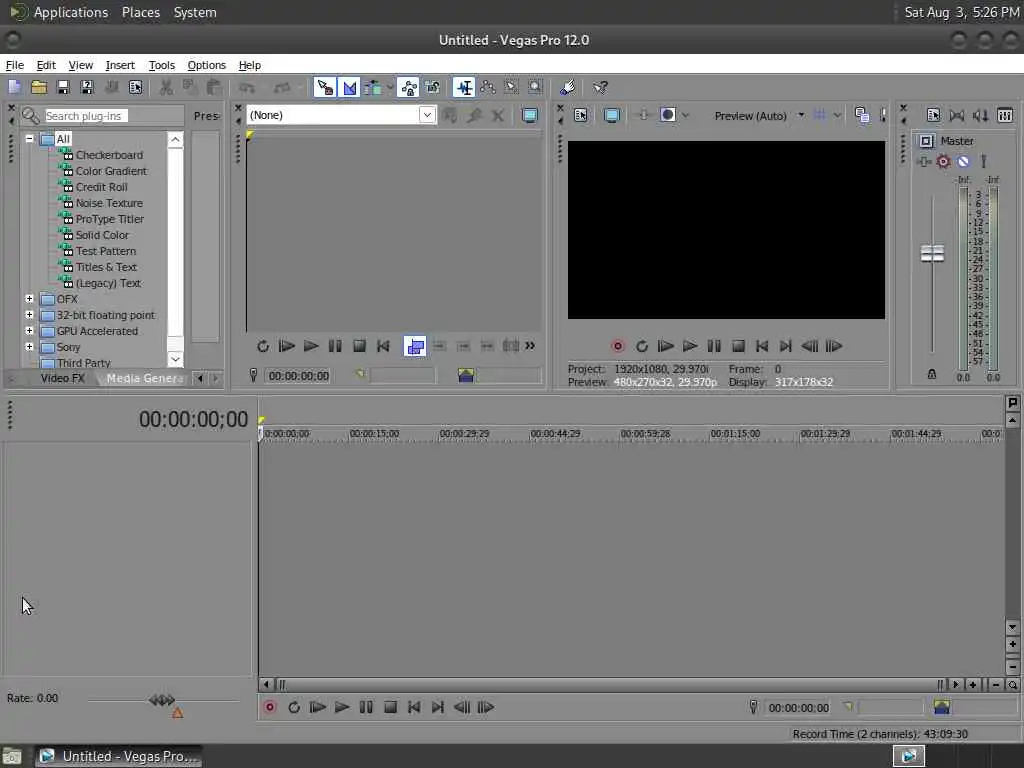Click the Master bus icon
The width and height of the screenshot is (1024, 768).
click(x=926, y=141)
